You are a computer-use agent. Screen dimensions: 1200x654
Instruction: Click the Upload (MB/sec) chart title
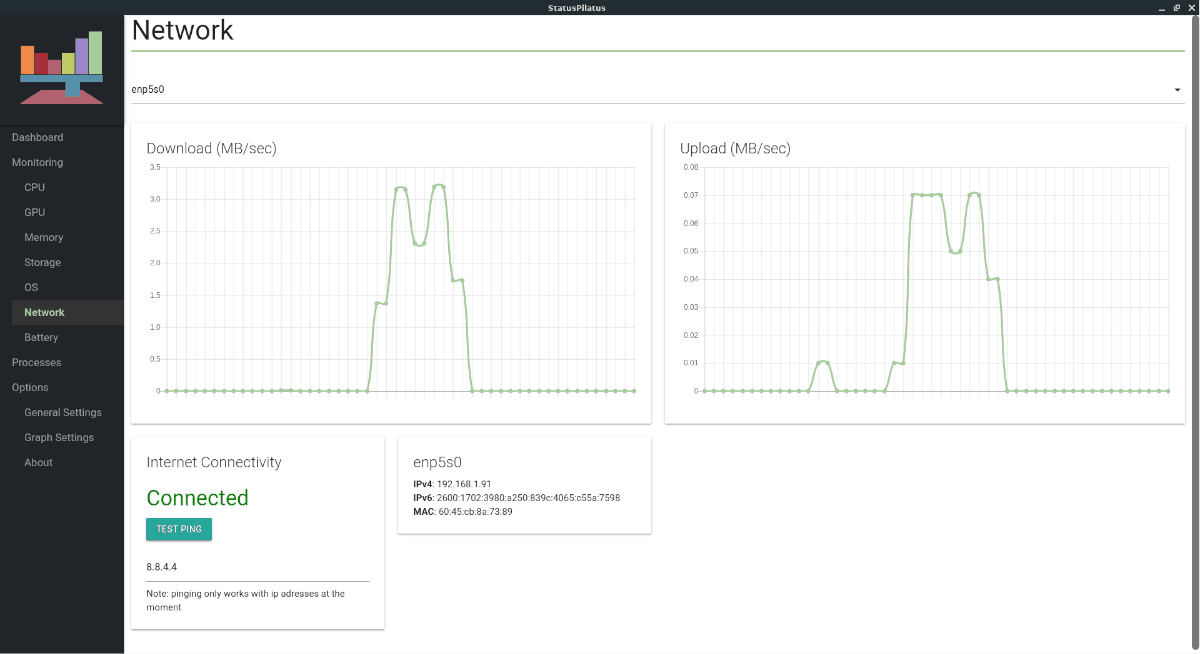tap(735, 148)
